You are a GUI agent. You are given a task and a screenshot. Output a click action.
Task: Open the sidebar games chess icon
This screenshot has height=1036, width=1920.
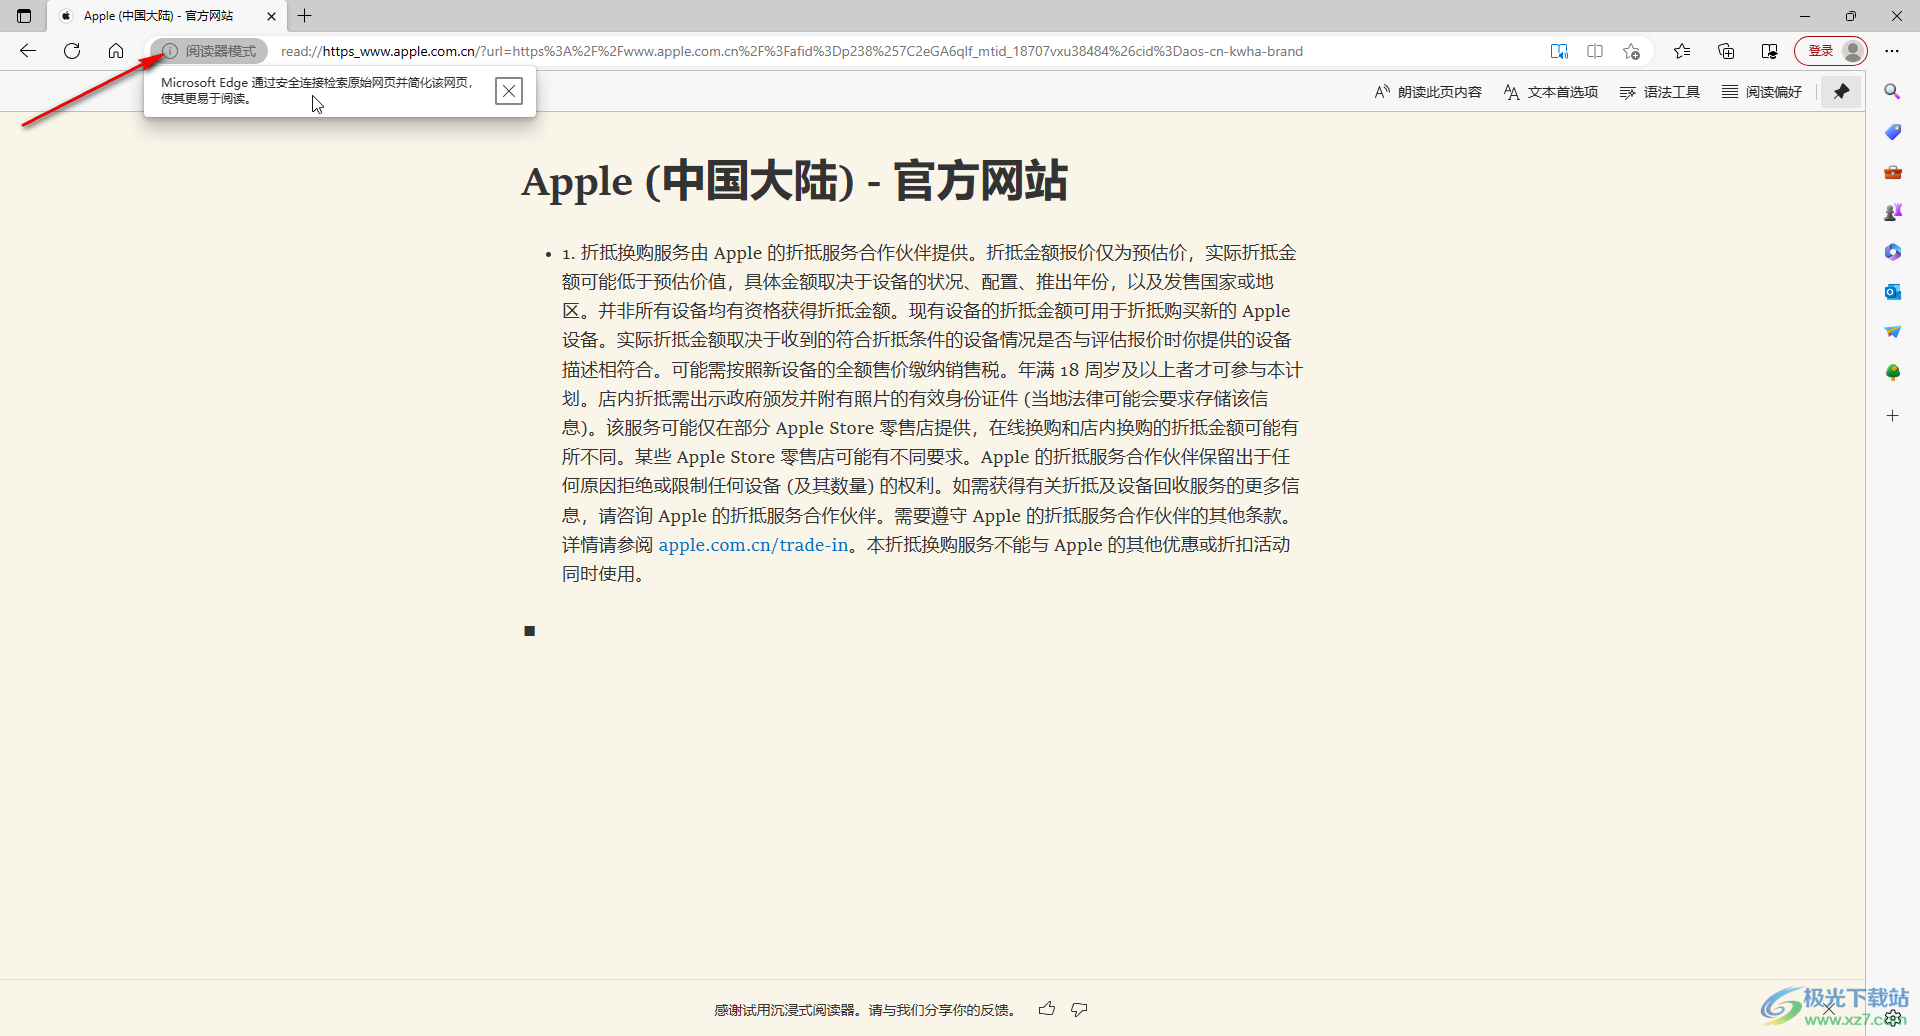pyautogui.click(x=1892, y=212)
